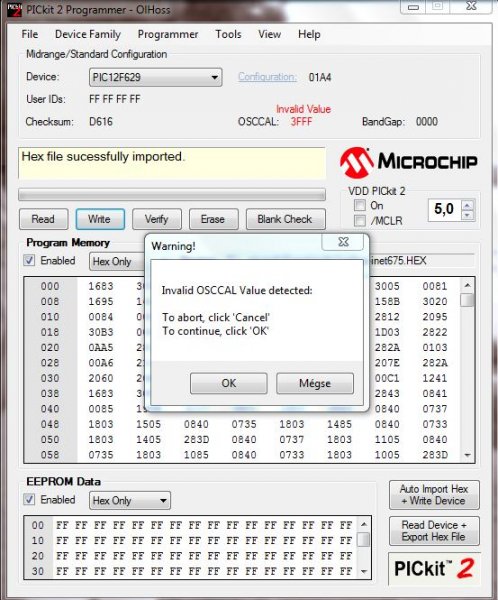The height and width of the screenshot is (600, 498).
Task: Select program memory cell 1683 at address 000
Action: coord(101,286)
